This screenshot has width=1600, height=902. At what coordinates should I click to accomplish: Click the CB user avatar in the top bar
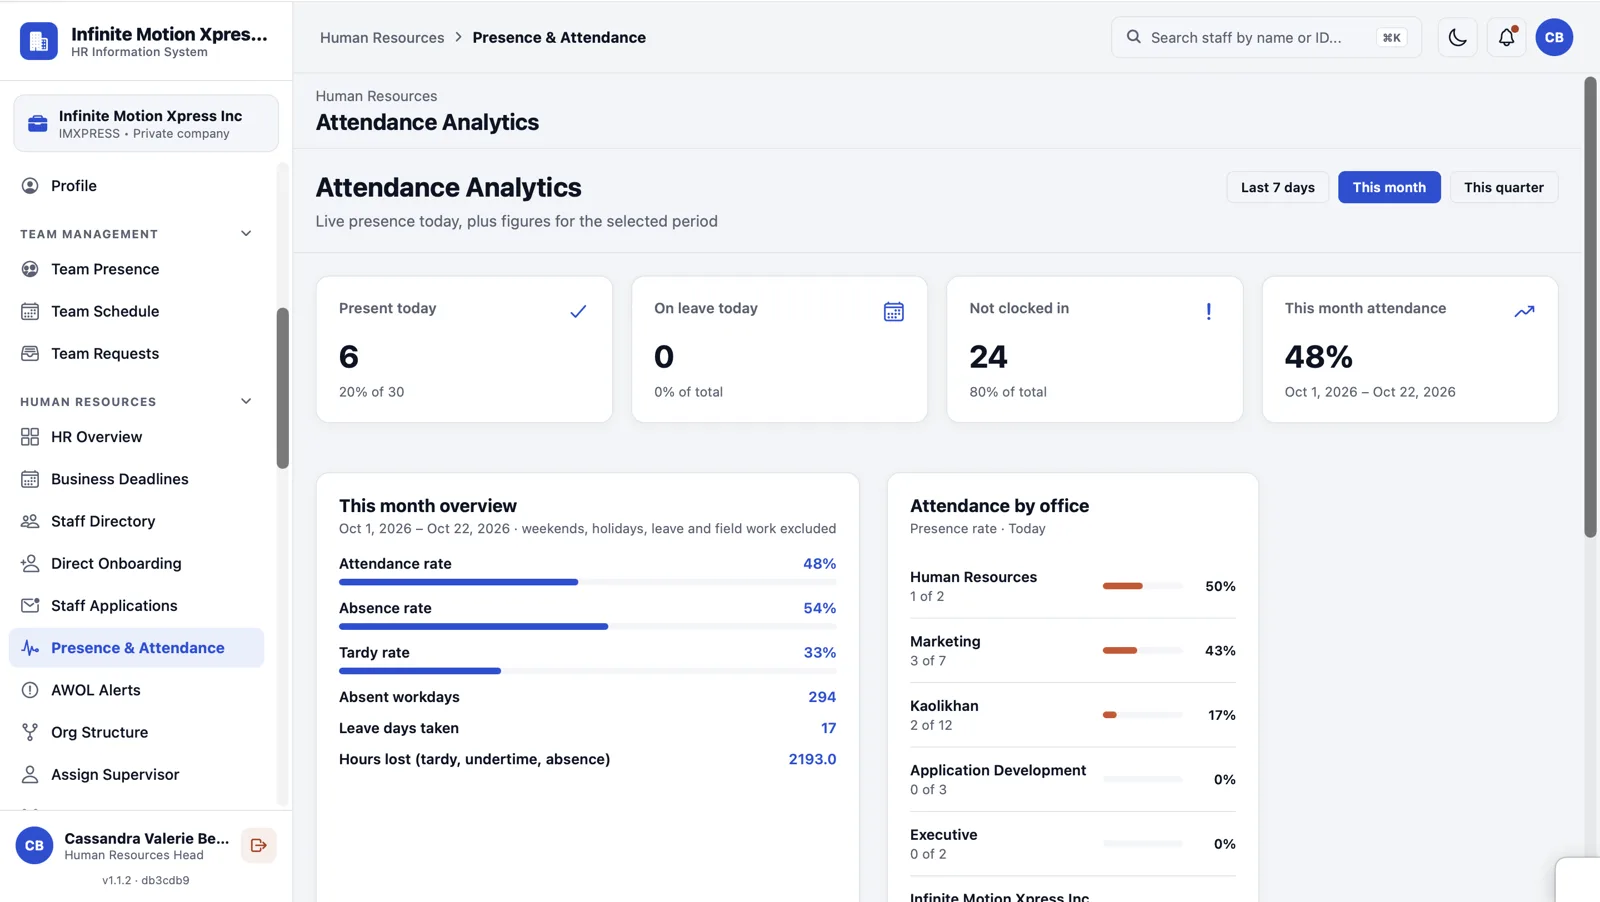(x=1554, y=38)
